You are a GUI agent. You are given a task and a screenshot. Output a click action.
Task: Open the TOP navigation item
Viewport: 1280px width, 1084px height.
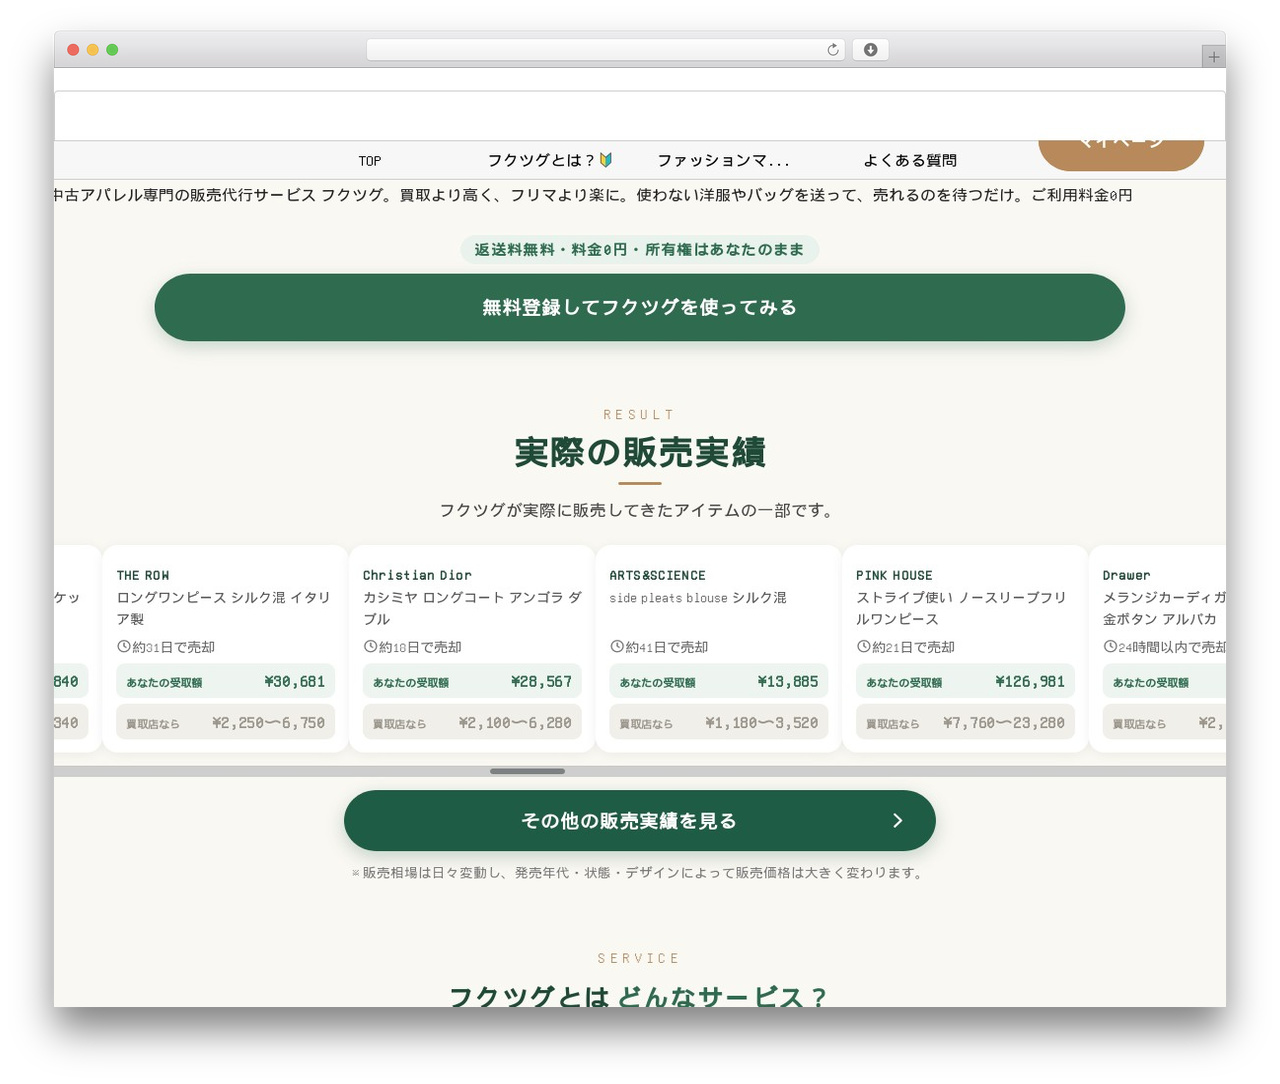370,161
